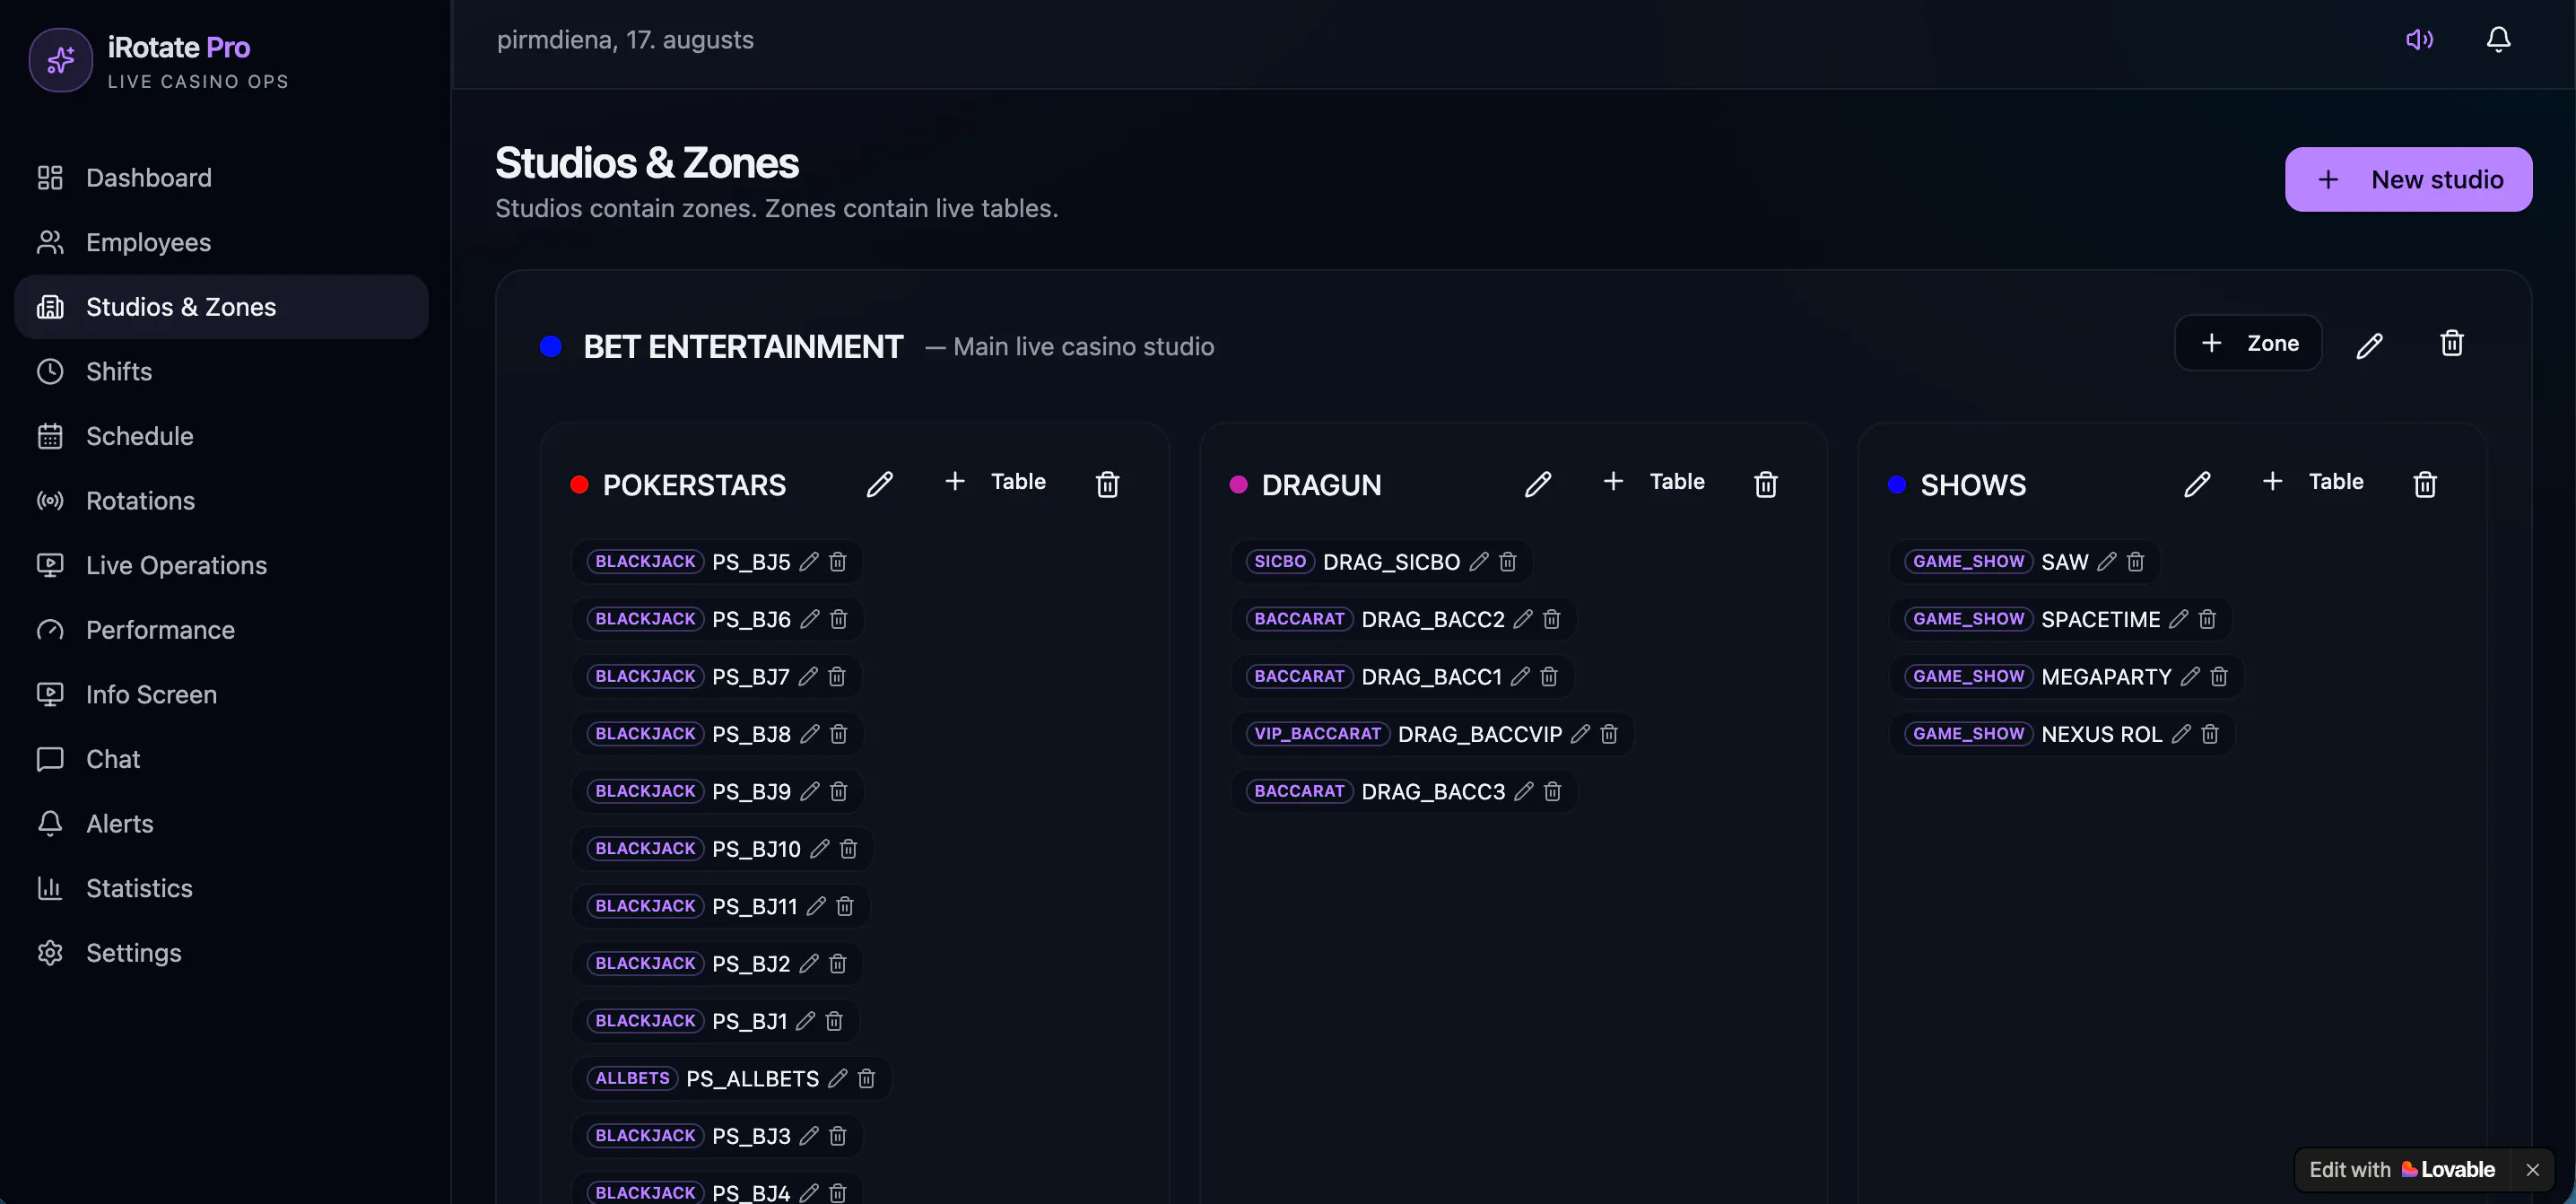The image size is (2576, 1204).
Task: Dismiss the Edit with Lovable badge
Action: pyautogui.click(x=2532, y=1170)
